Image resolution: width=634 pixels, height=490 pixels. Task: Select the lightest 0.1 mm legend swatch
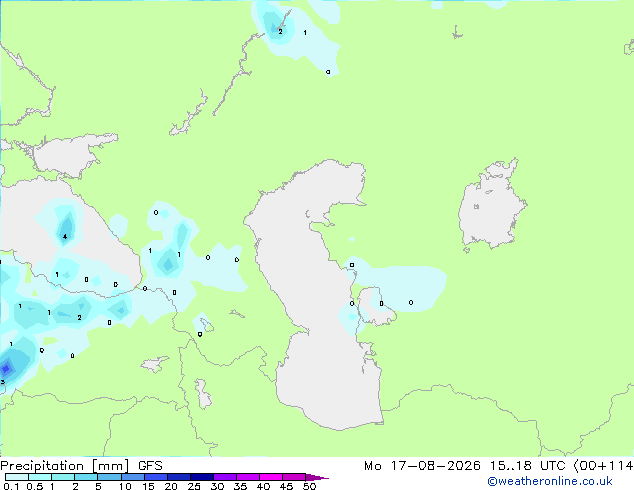point(17,477)
